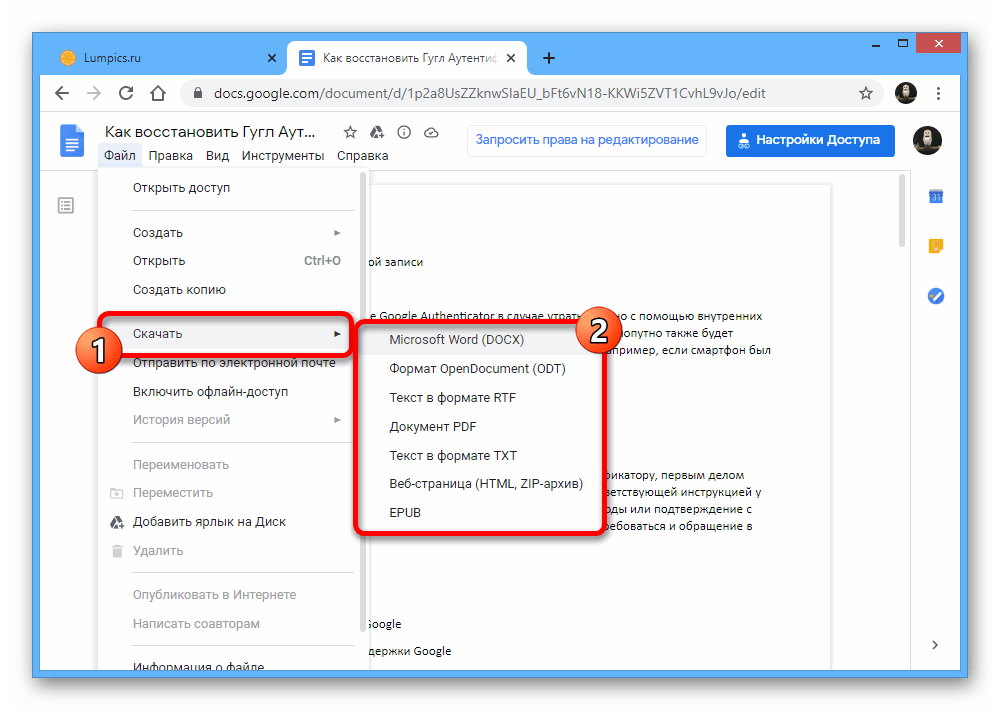The image size is (1000, 710).
Task: Choose Microsoft Word (DOCX) format
Action: tap(456, 340)
